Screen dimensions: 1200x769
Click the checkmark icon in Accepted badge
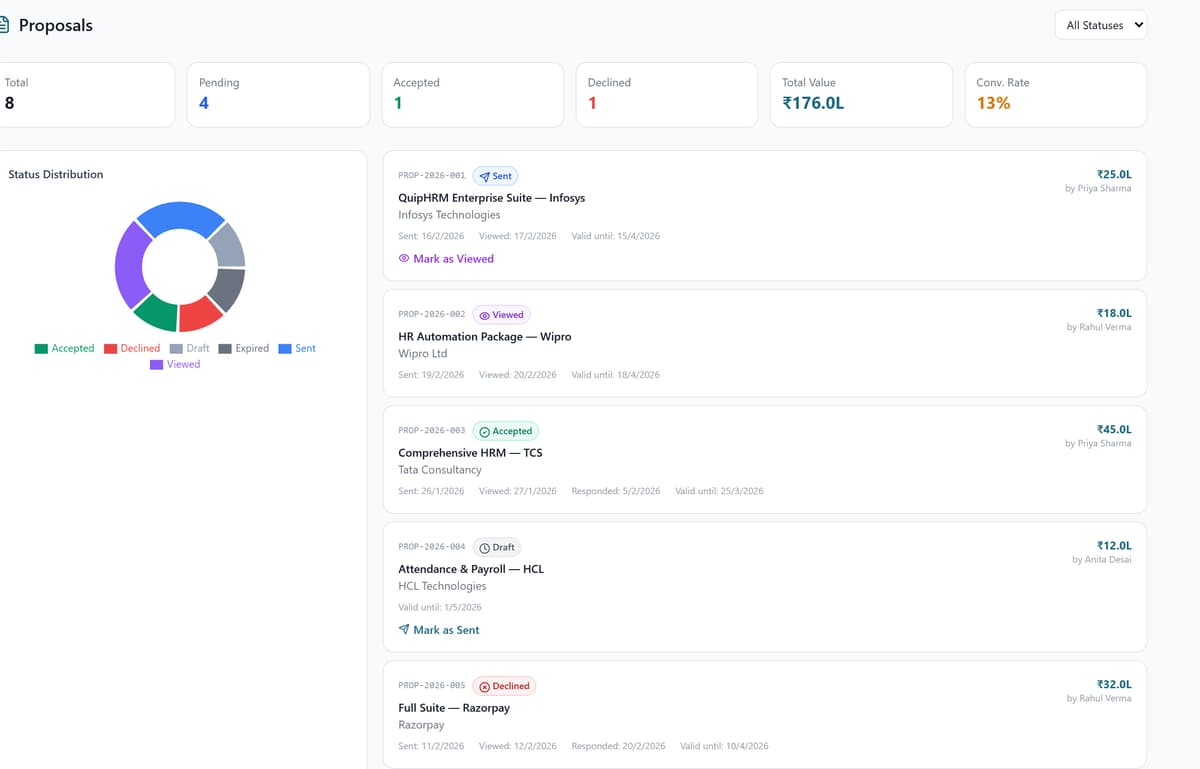pos(485,432)
